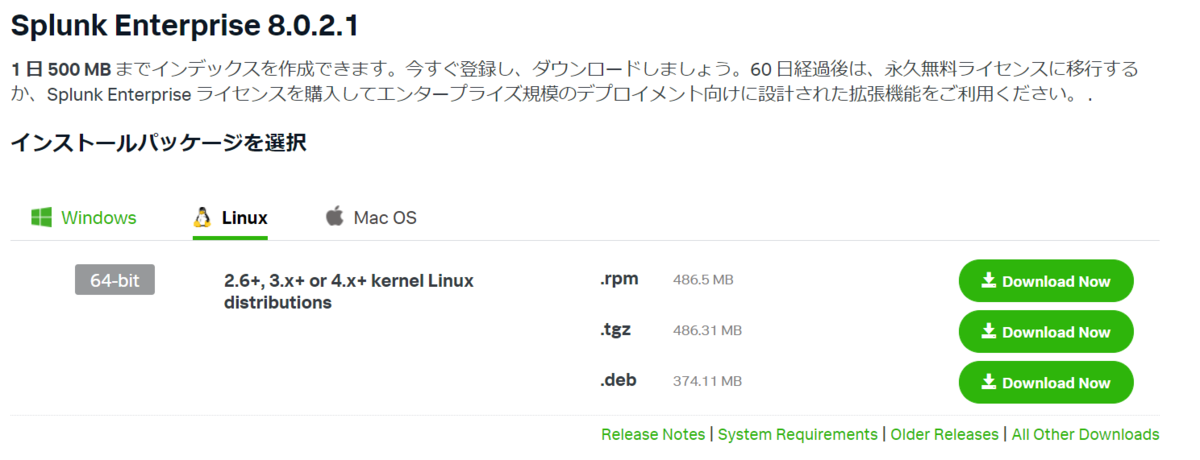
Task: Click the .deb file type label
Action: click(618, 379)
